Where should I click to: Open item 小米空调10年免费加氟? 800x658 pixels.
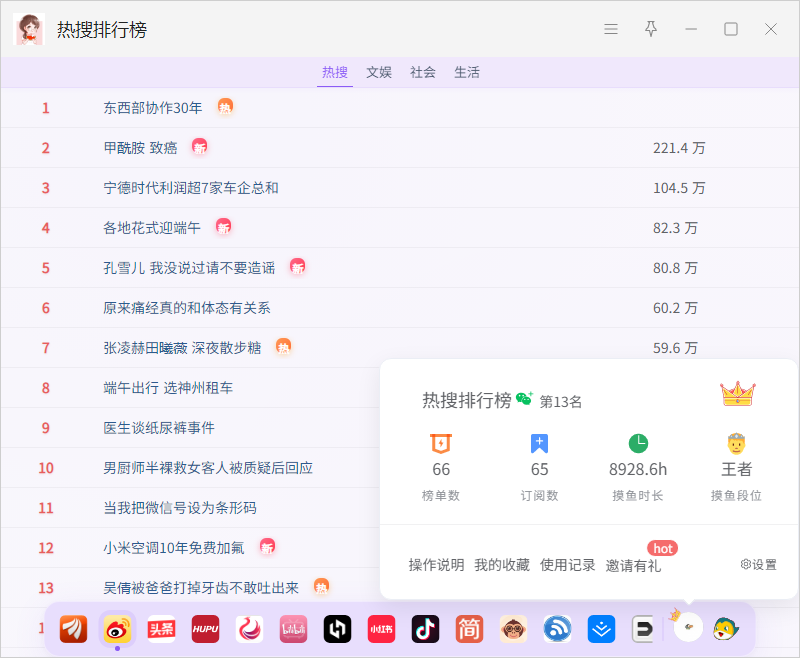[x=173, y=548]
